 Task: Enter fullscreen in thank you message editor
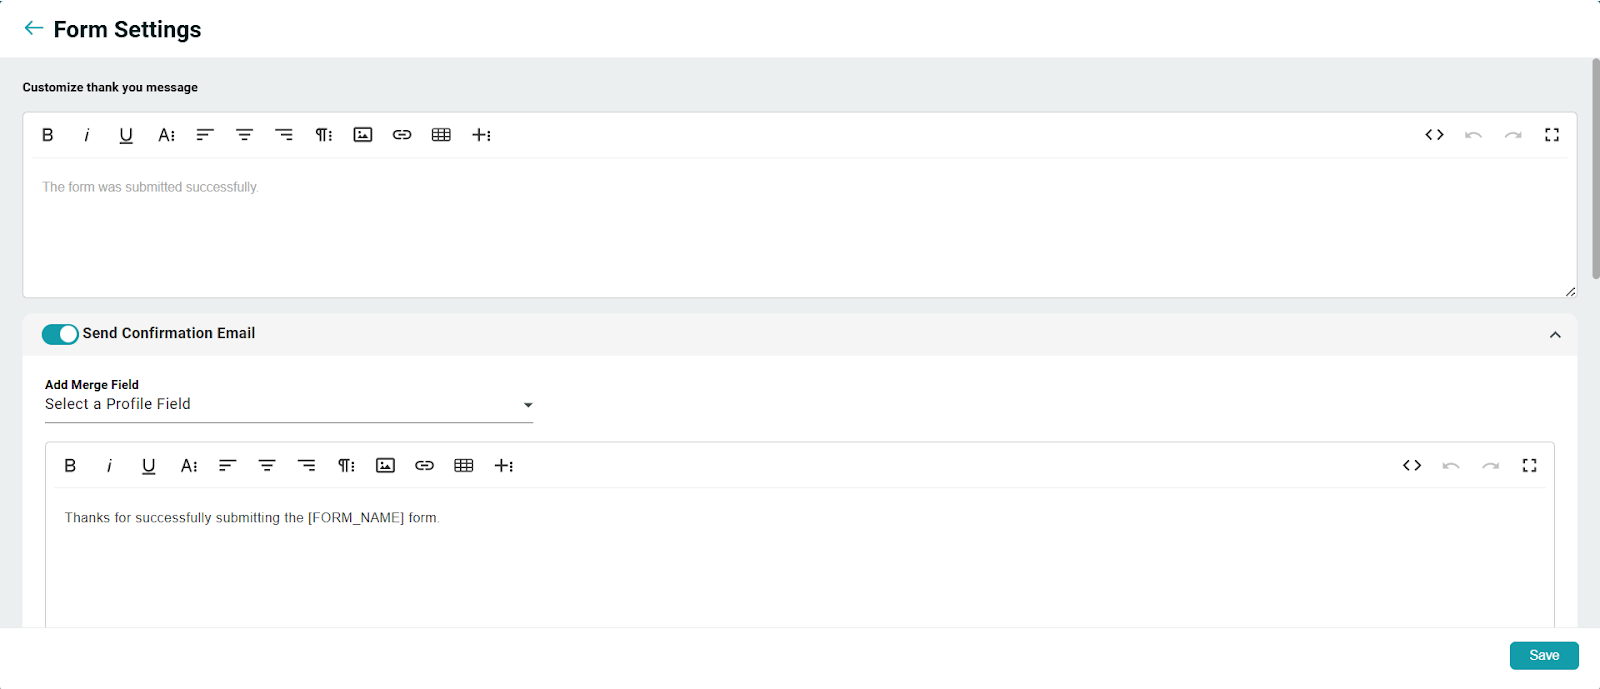[1552, 135]
